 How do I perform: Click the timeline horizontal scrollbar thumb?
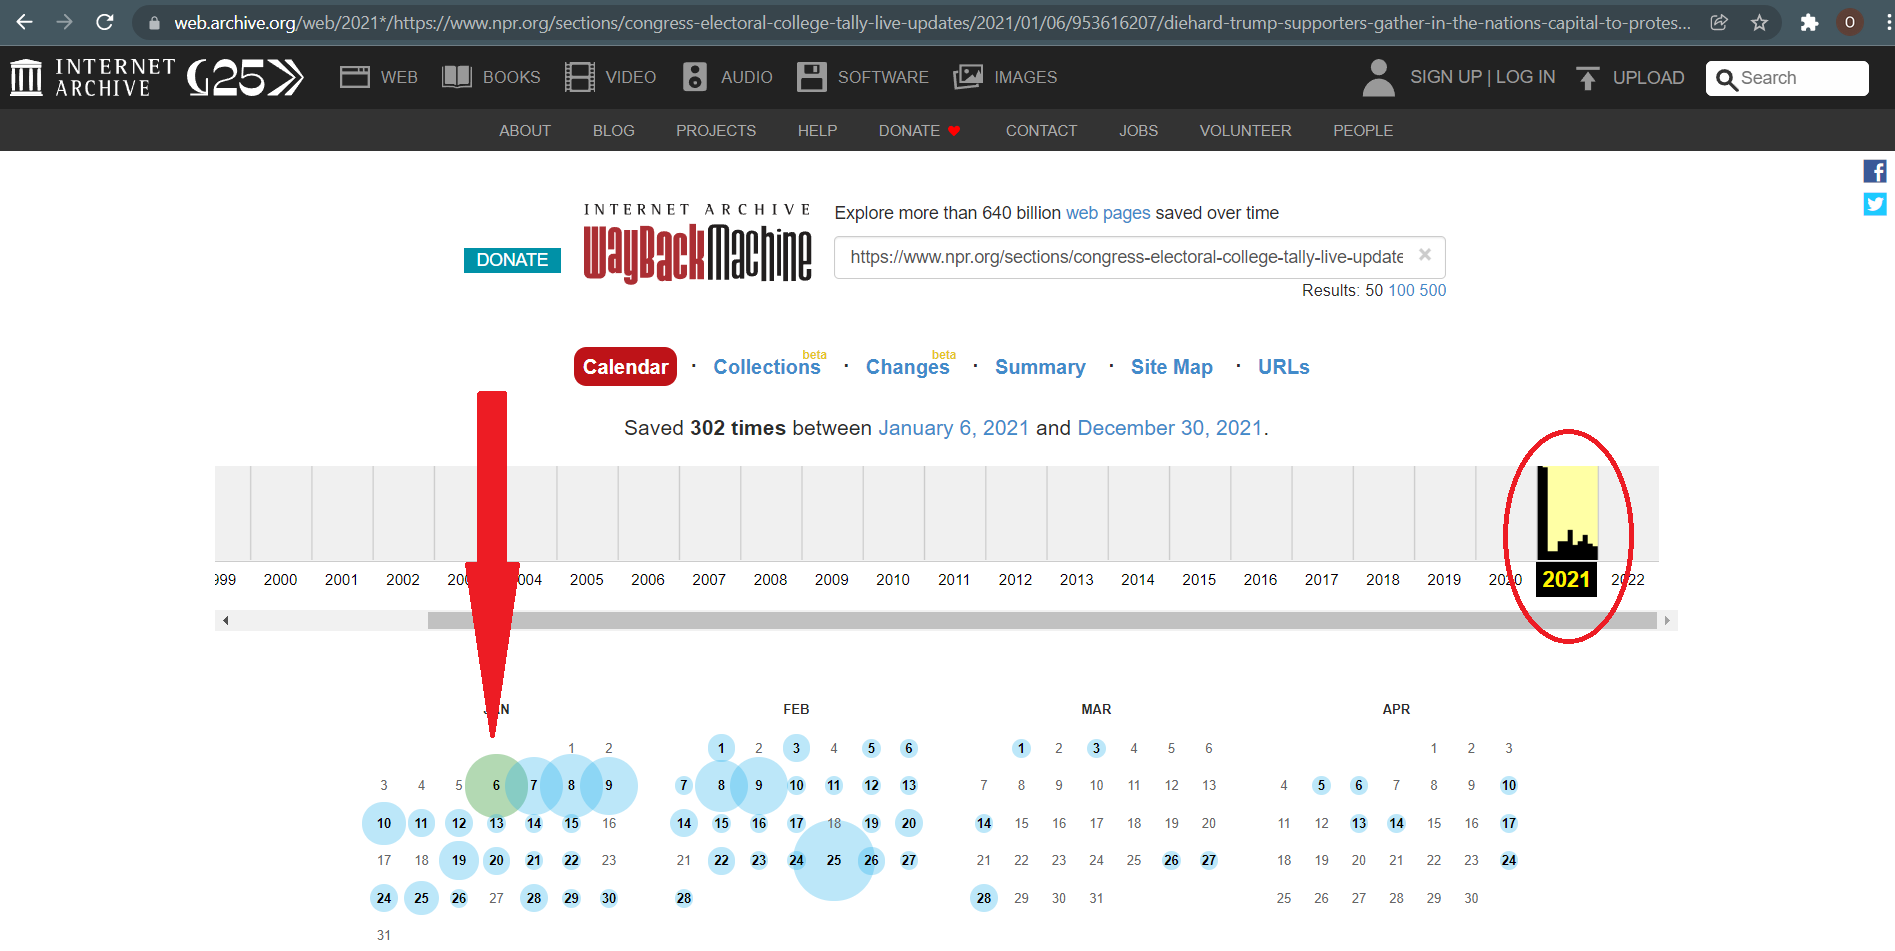point(1040,621)
